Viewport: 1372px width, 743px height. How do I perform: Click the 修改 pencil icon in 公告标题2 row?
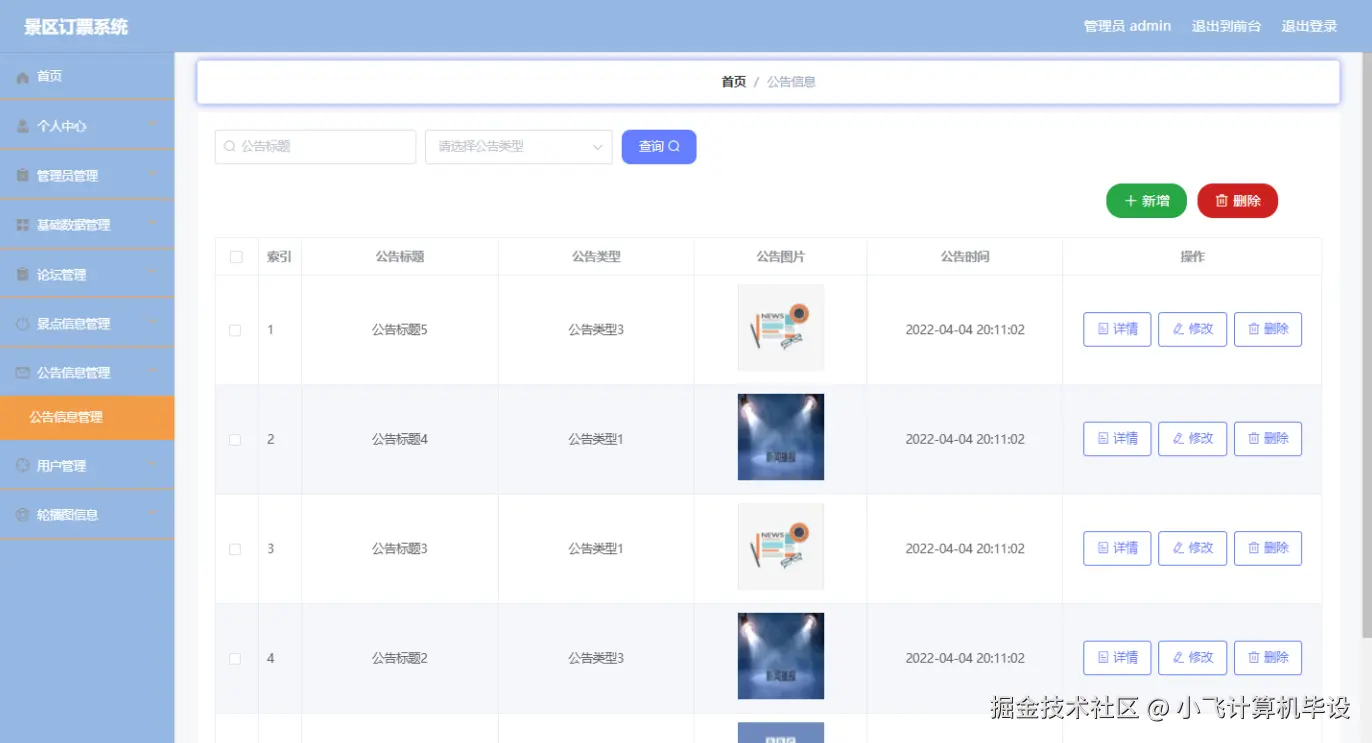pyautogui.click(x=1178, y=657)
